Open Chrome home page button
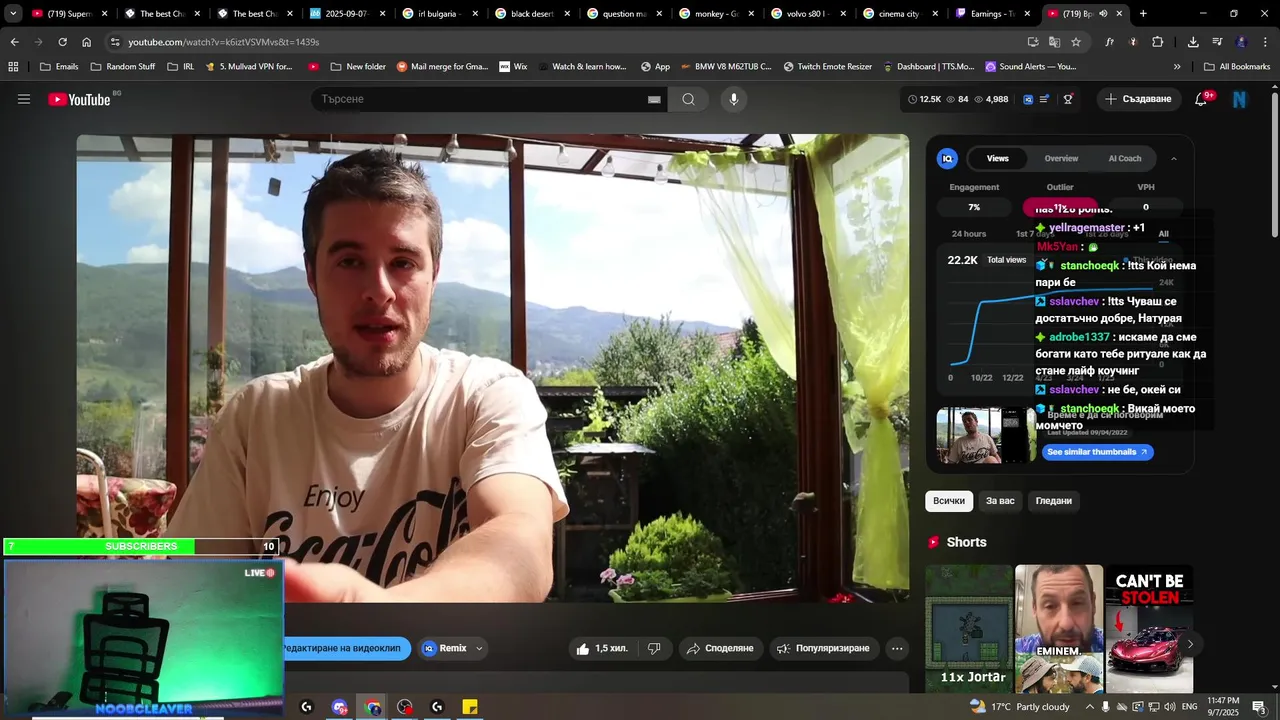The width and height of the screenshot is (1280, 720). point(86,42)
